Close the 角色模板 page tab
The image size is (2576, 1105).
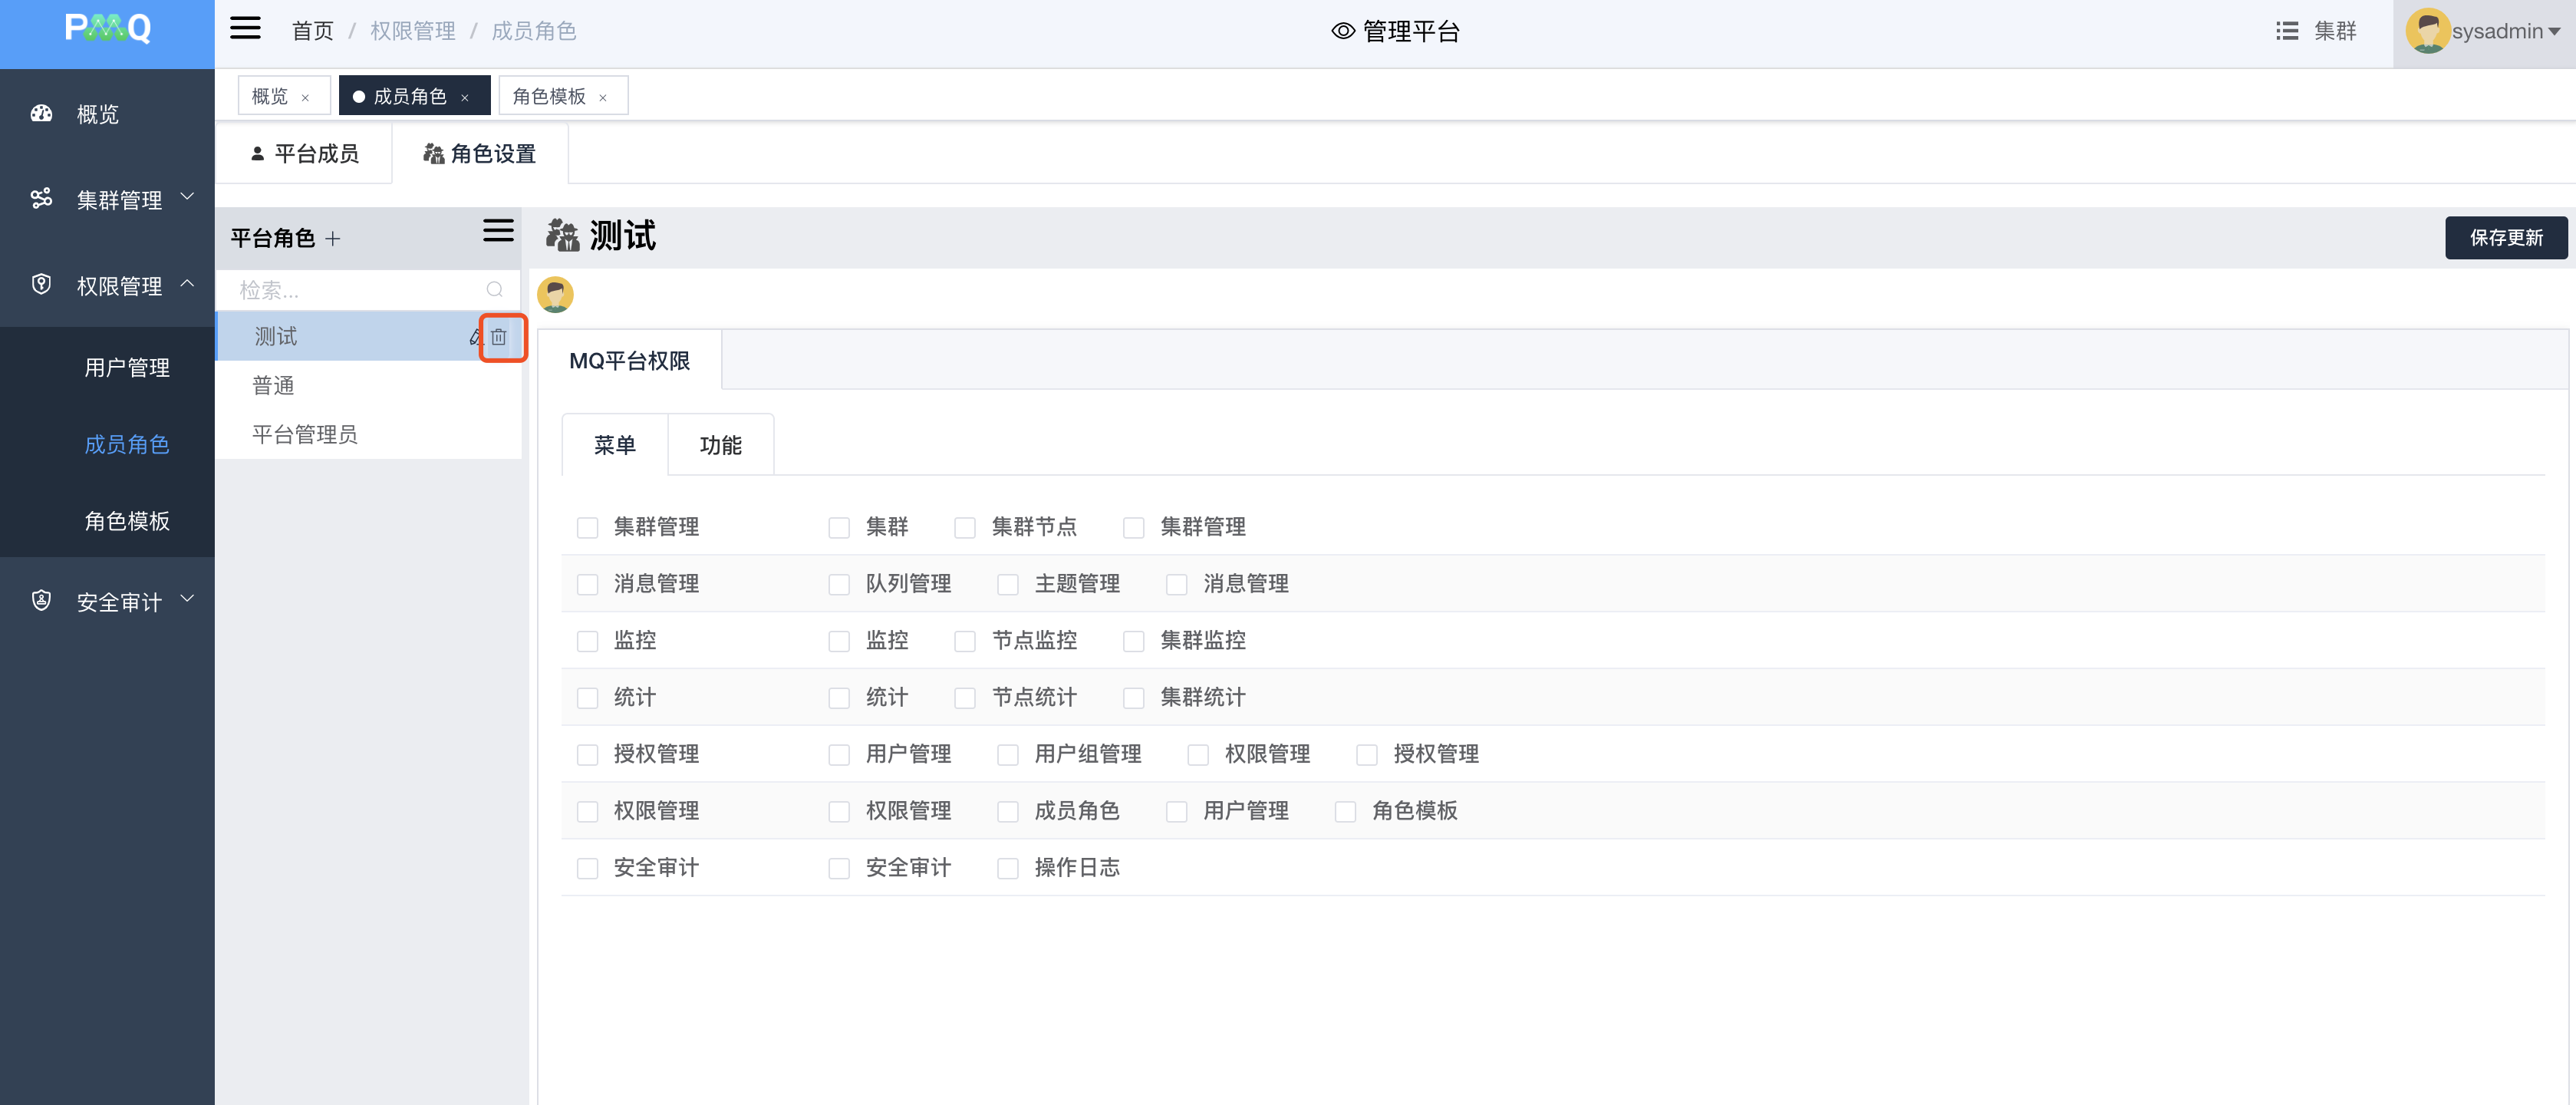603,97
